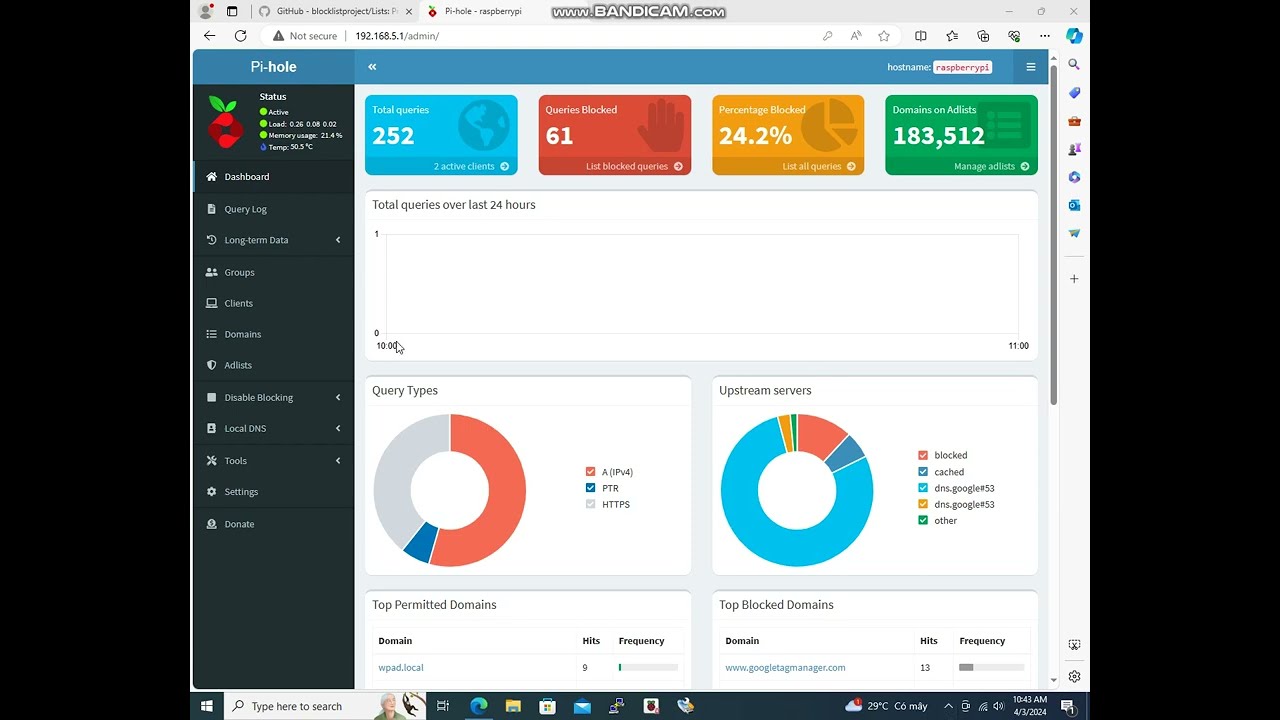Screen dimensions: 1280x720
Task: Expand the Disable Blocking submenu
Action: 273,397
